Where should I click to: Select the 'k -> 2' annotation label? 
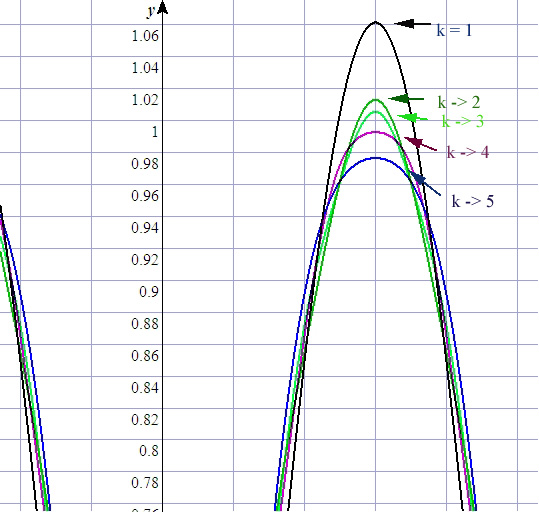pos(459,102)
